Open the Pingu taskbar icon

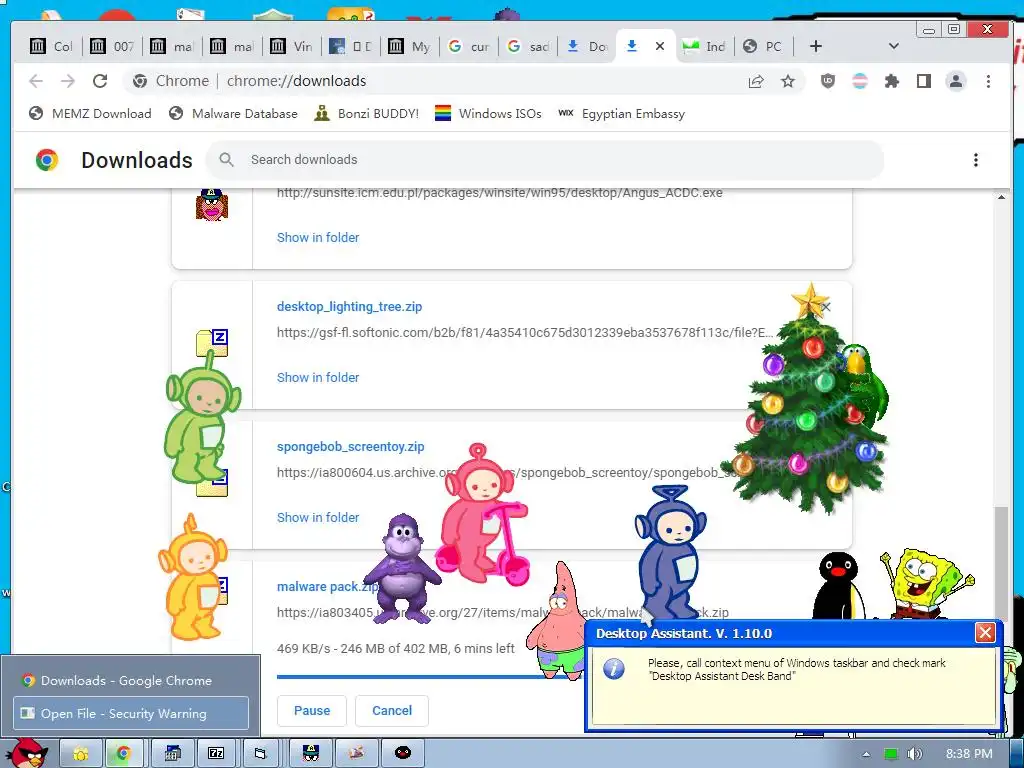[403, 754]
